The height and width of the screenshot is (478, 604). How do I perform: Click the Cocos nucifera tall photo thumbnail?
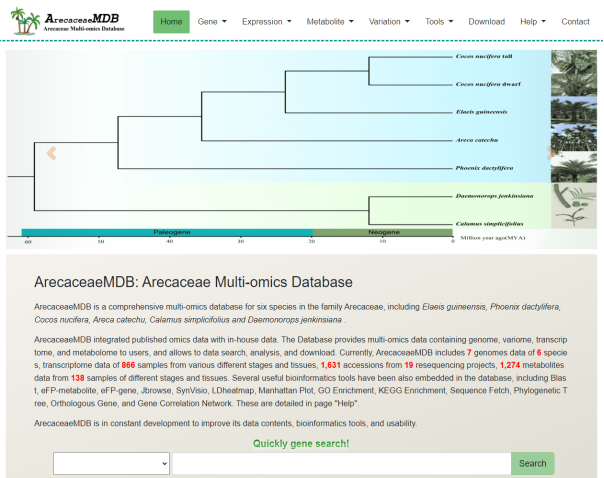tap(574, 62)
